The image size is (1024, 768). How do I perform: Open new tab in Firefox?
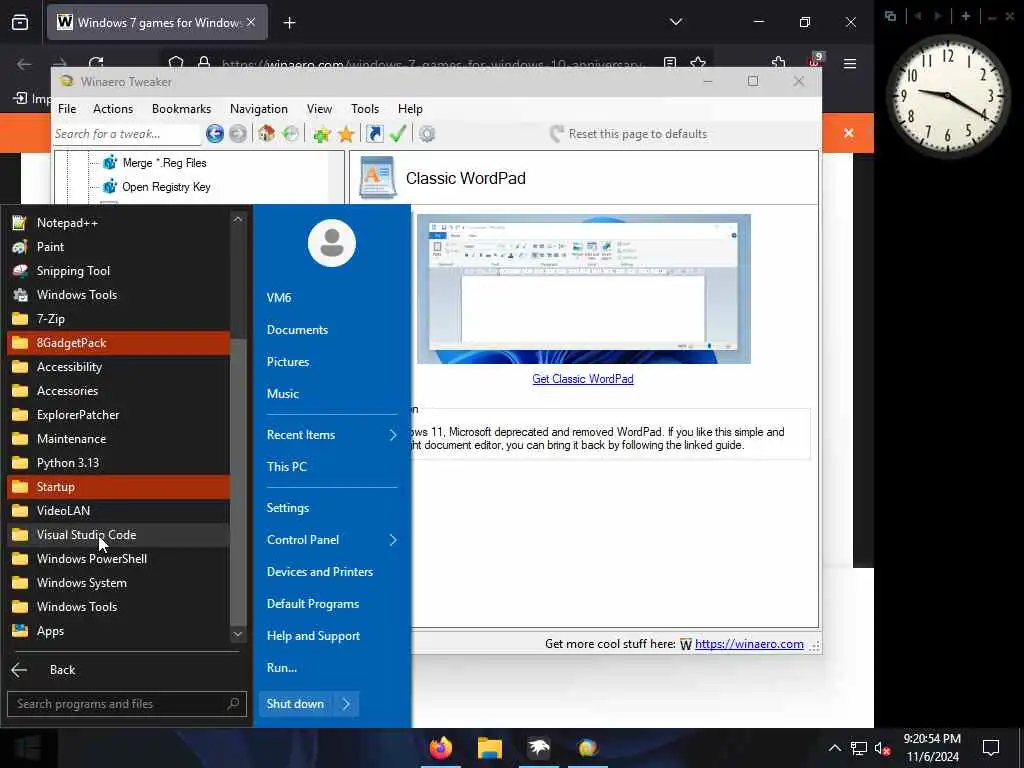(289, 23)
